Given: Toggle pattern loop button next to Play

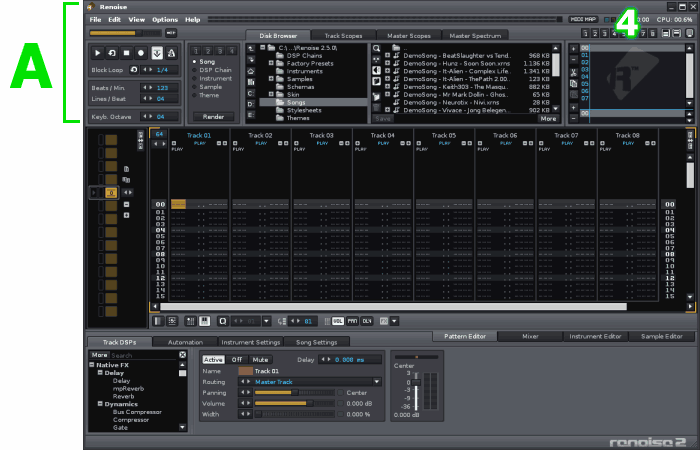Looking at the screenshot, I should tap(112, 53).
